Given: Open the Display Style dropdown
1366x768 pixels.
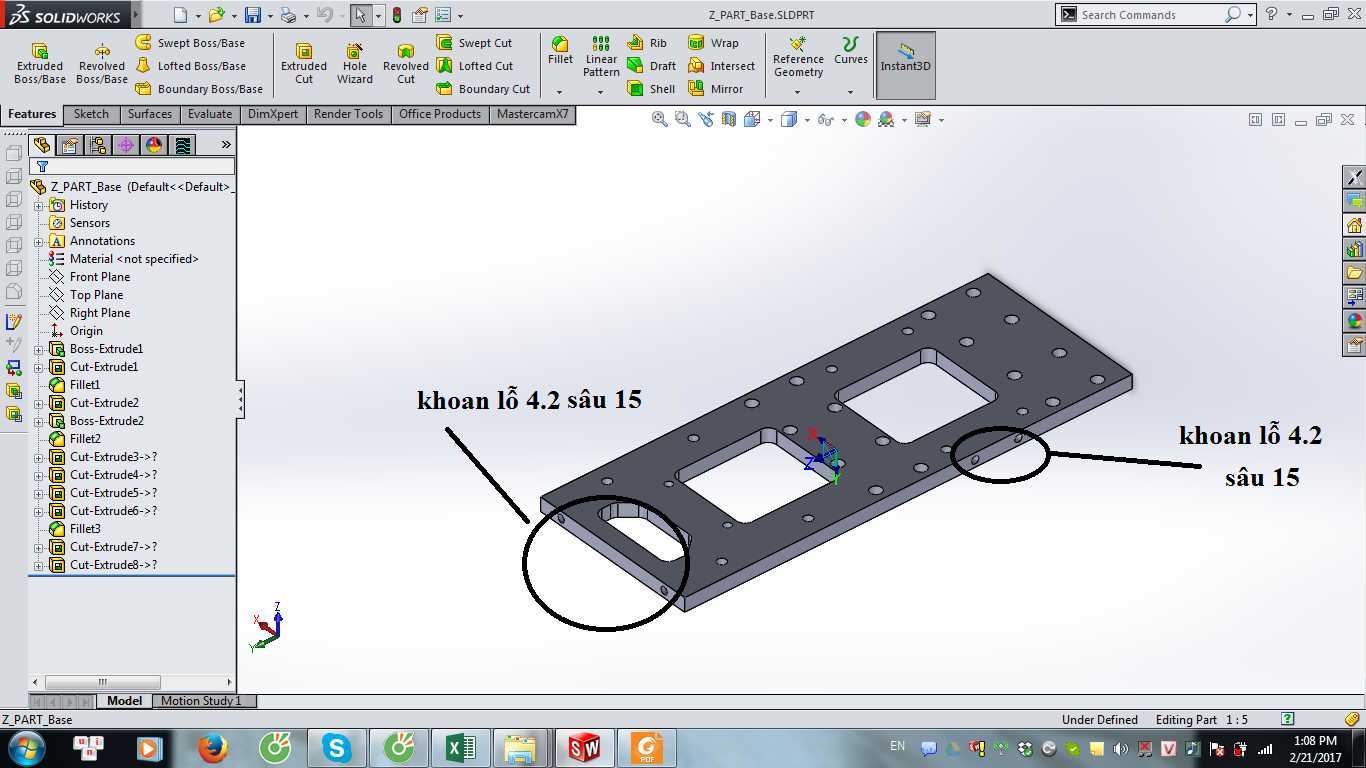Looking at the screenshot, I should coord(806,120).
